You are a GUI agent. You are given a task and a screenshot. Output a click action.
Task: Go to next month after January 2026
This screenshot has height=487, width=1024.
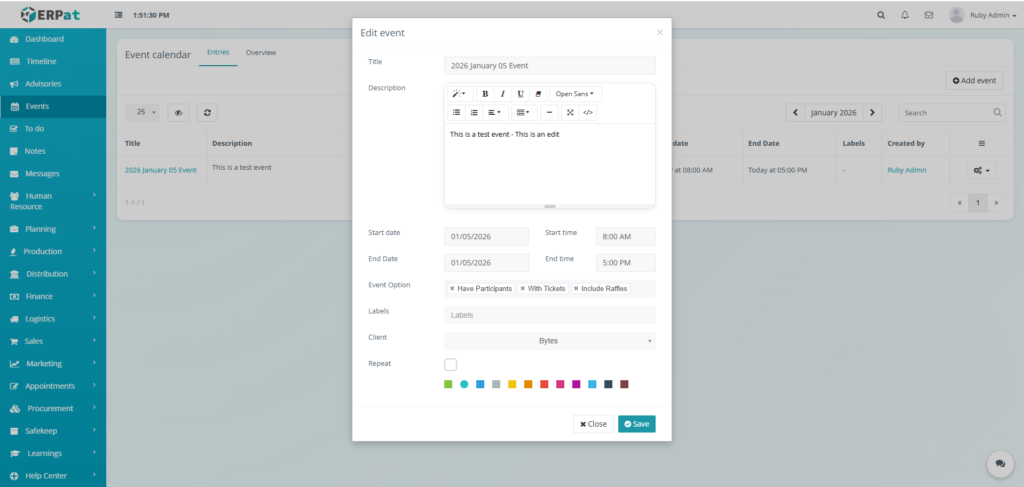coord(872,112)
